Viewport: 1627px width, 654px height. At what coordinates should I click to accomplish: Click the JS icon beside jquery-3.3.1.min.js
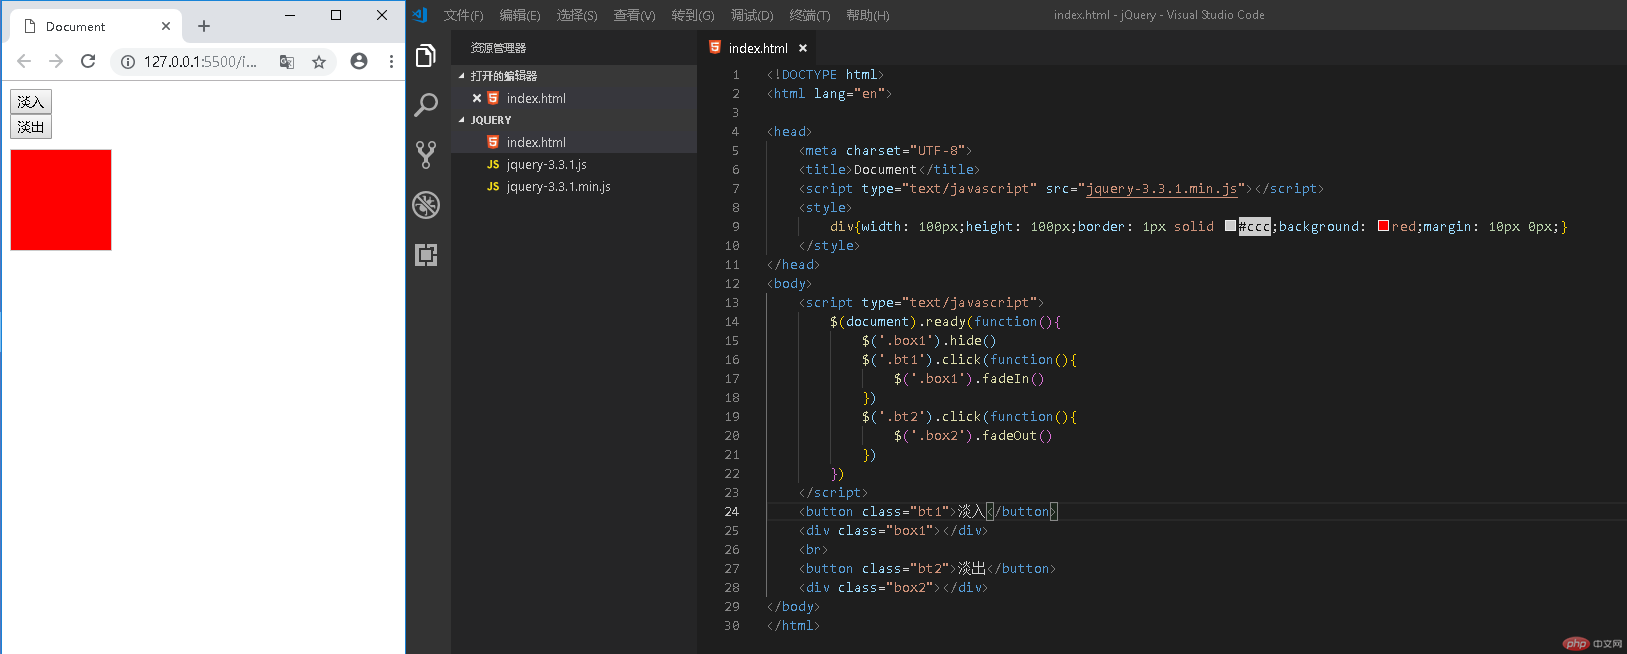(x=493, y=186)
